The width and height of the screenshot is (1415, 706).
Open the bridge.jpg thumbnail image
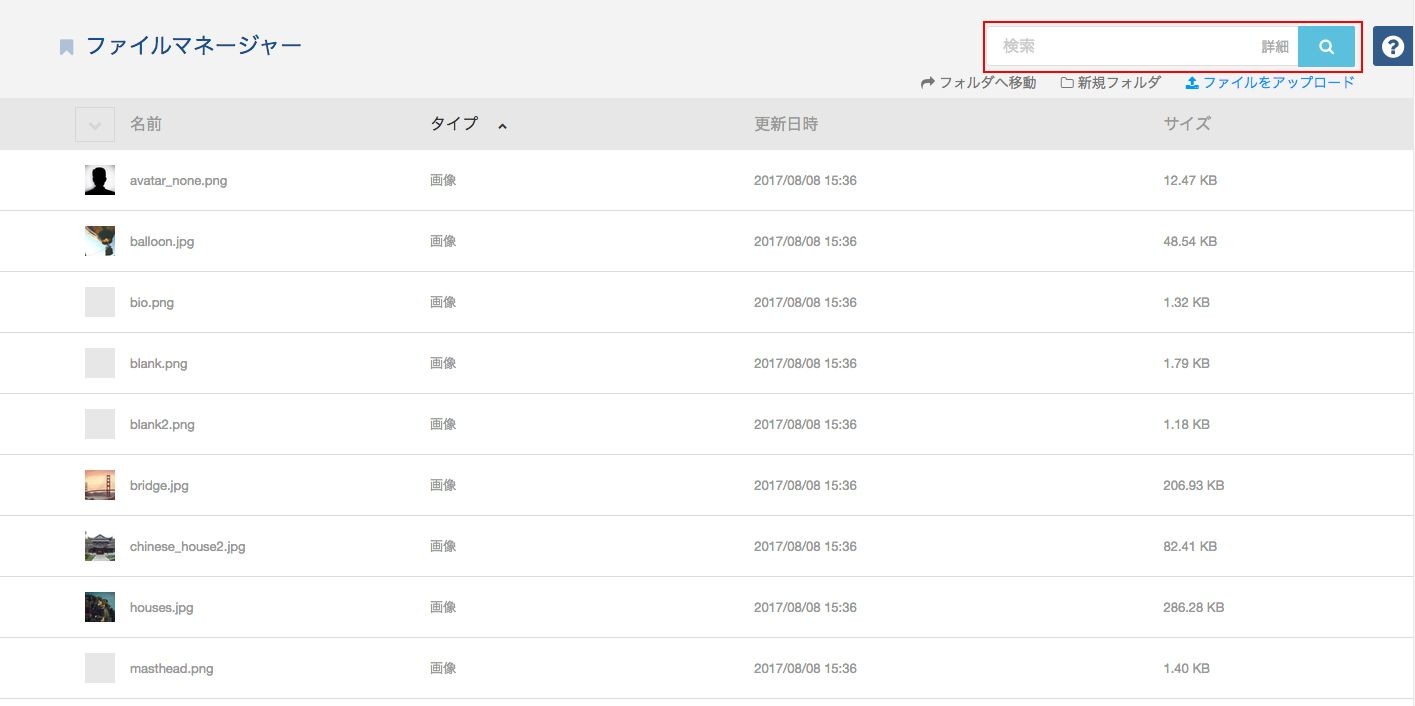pyautogui.click(x=100, y=485)
